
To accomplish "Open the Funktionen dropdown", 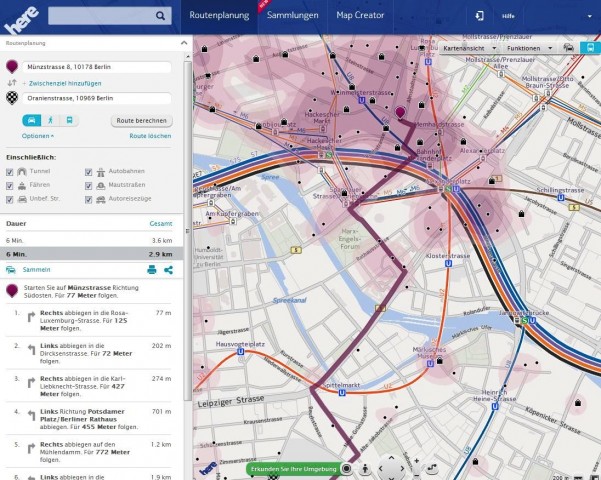I will pos(530,48).
